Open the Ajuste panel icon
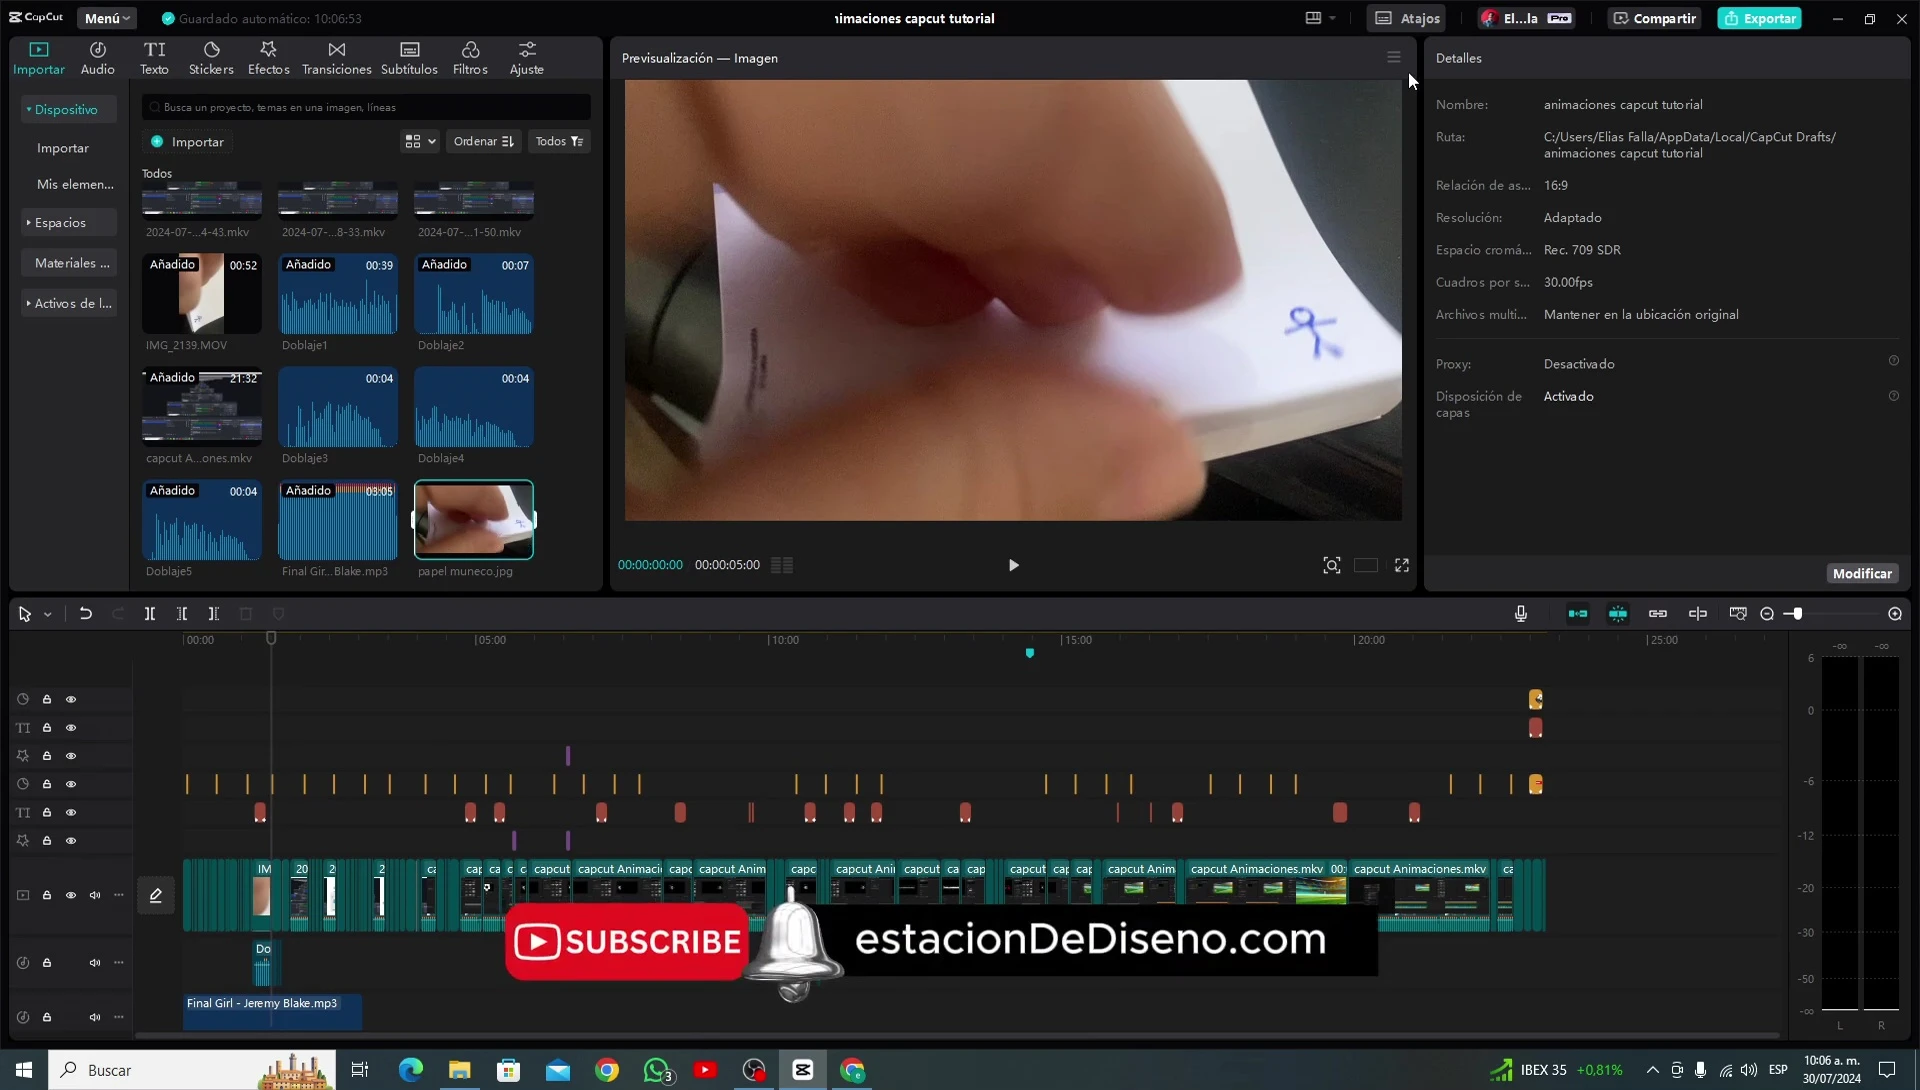Viewport: 1920px width, 1090px height. pyautogui.click(x=527, y=58)
